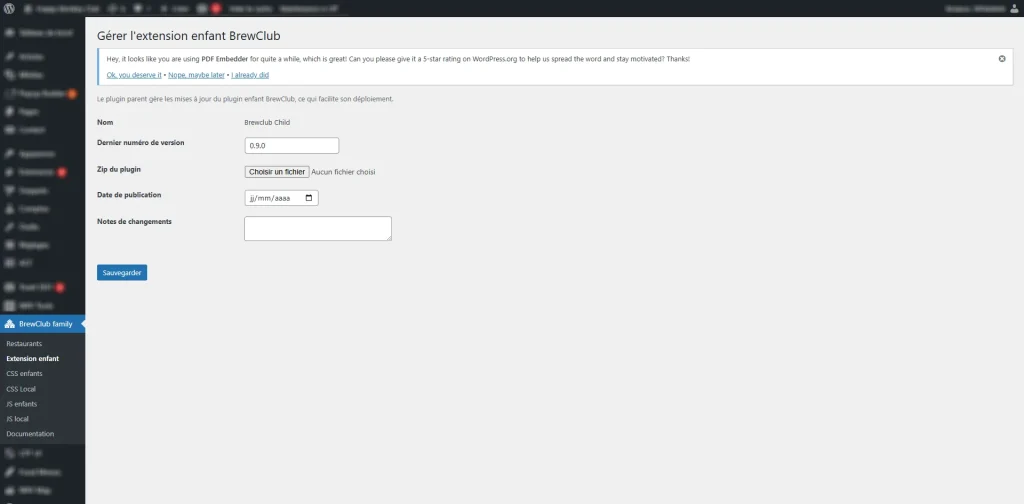Viewport: 1024px width, 504px height.
Task: Navigate to JS enfants submenu
Action: point(22,403)
